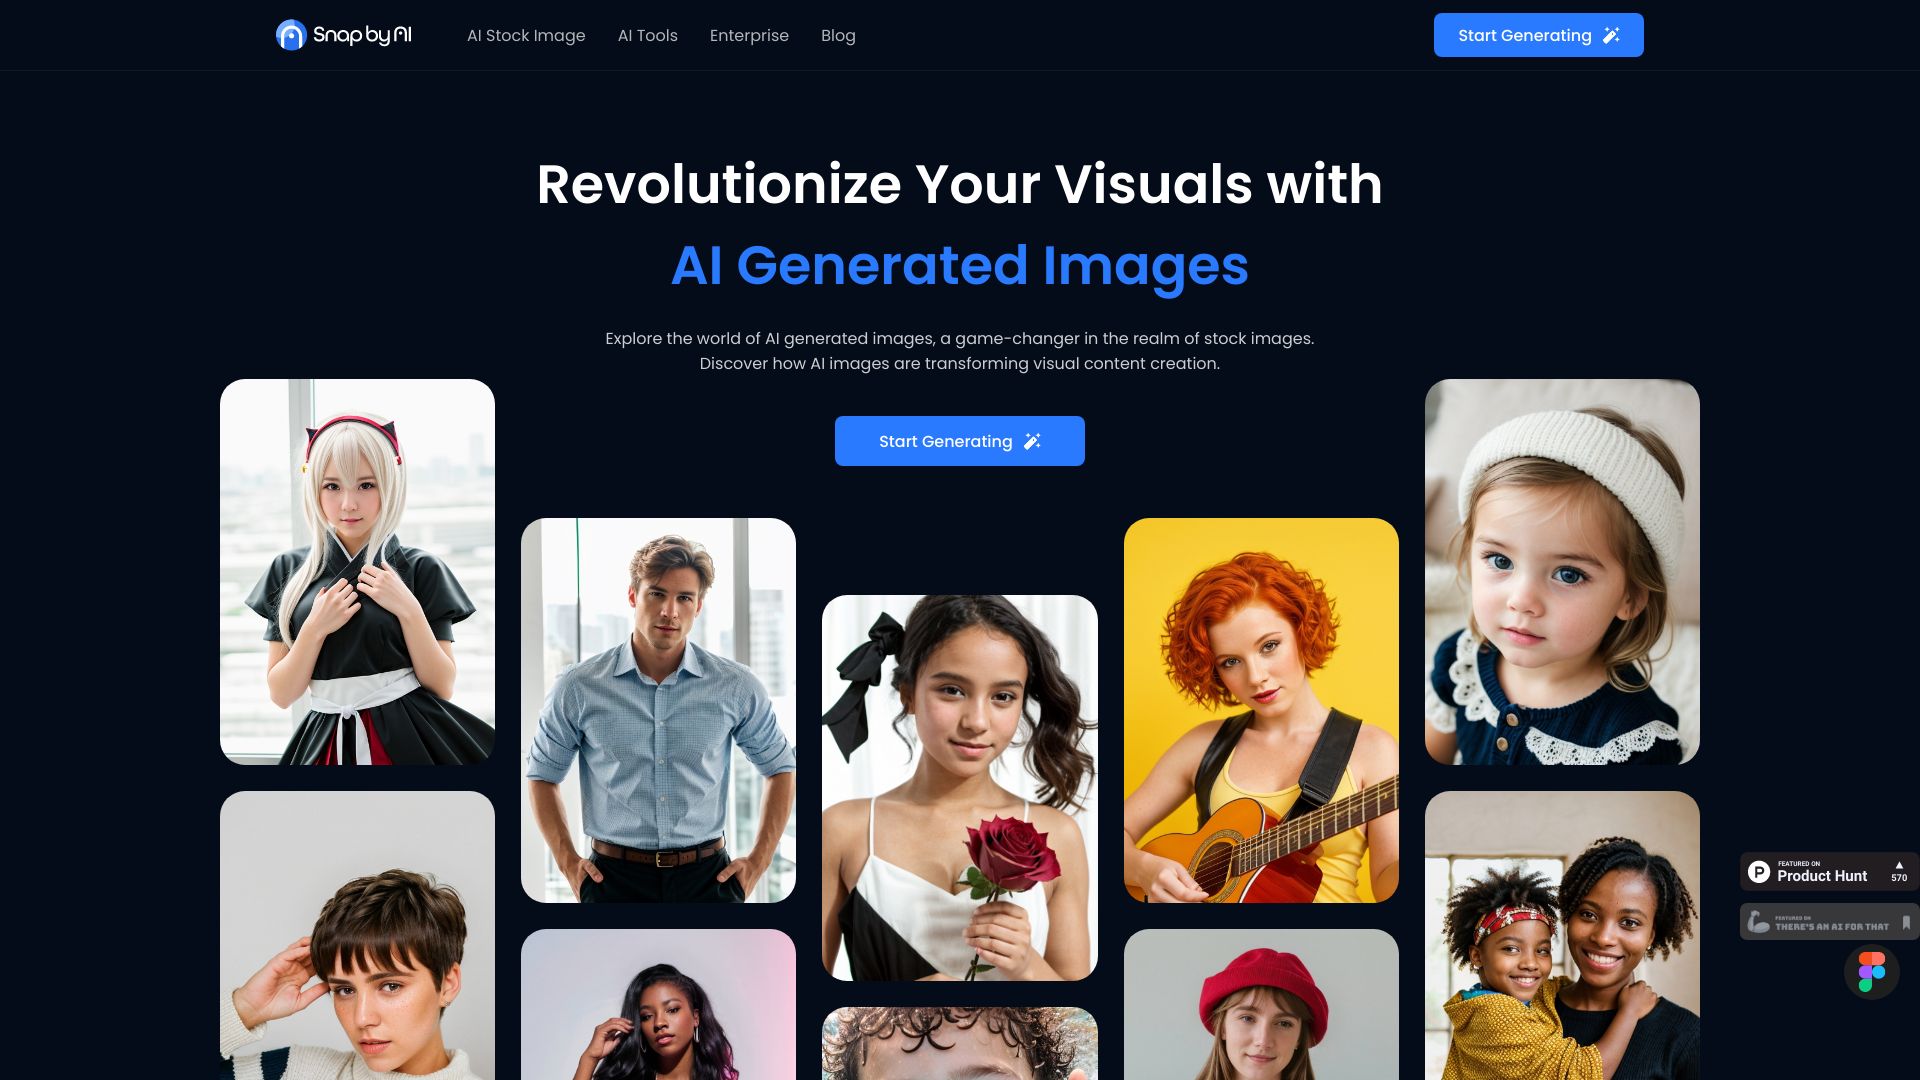Click the young girl with white headband thumbnail
This screenshot has height=1080, width=1920.
coord(1561,570)
